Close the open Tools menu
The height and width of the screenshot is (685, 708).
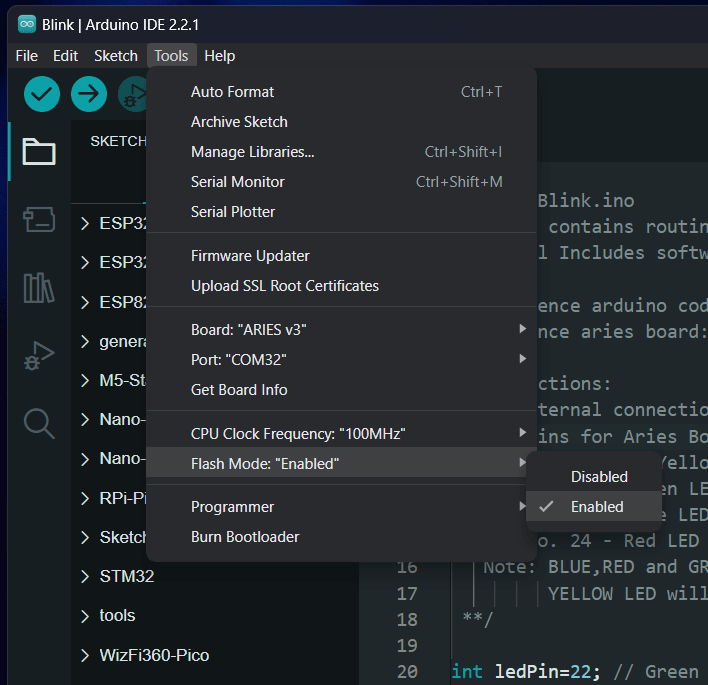pyautogui.click(x=171, y=56)
